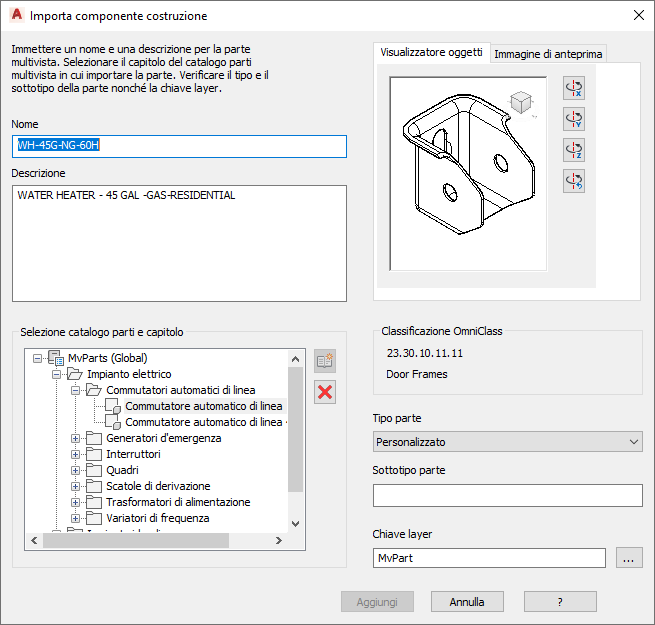Viewport: 655px width, 625px height.
Task: Open the Tipo parte dropdown
Action: tap(508, 441)
